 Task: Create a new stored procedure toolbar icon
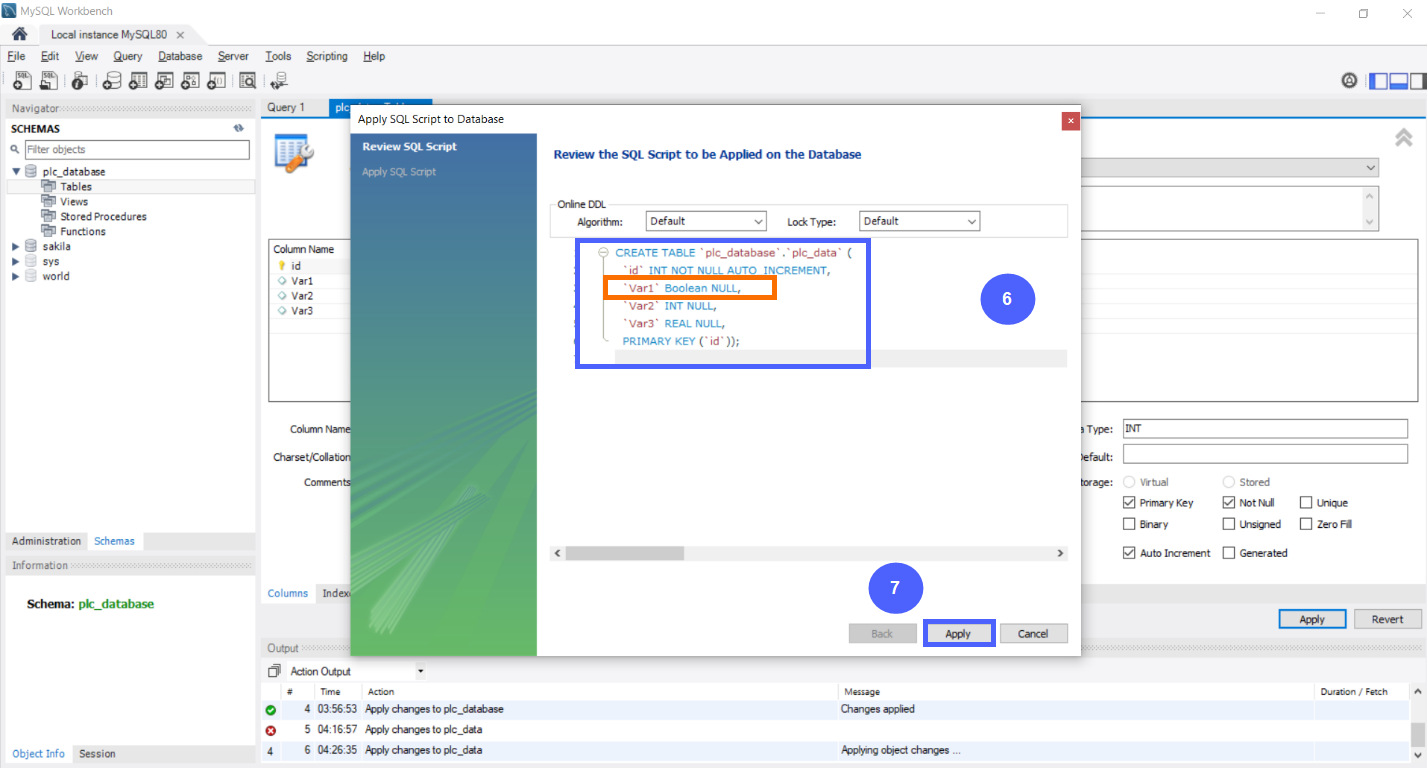(191, 80)
